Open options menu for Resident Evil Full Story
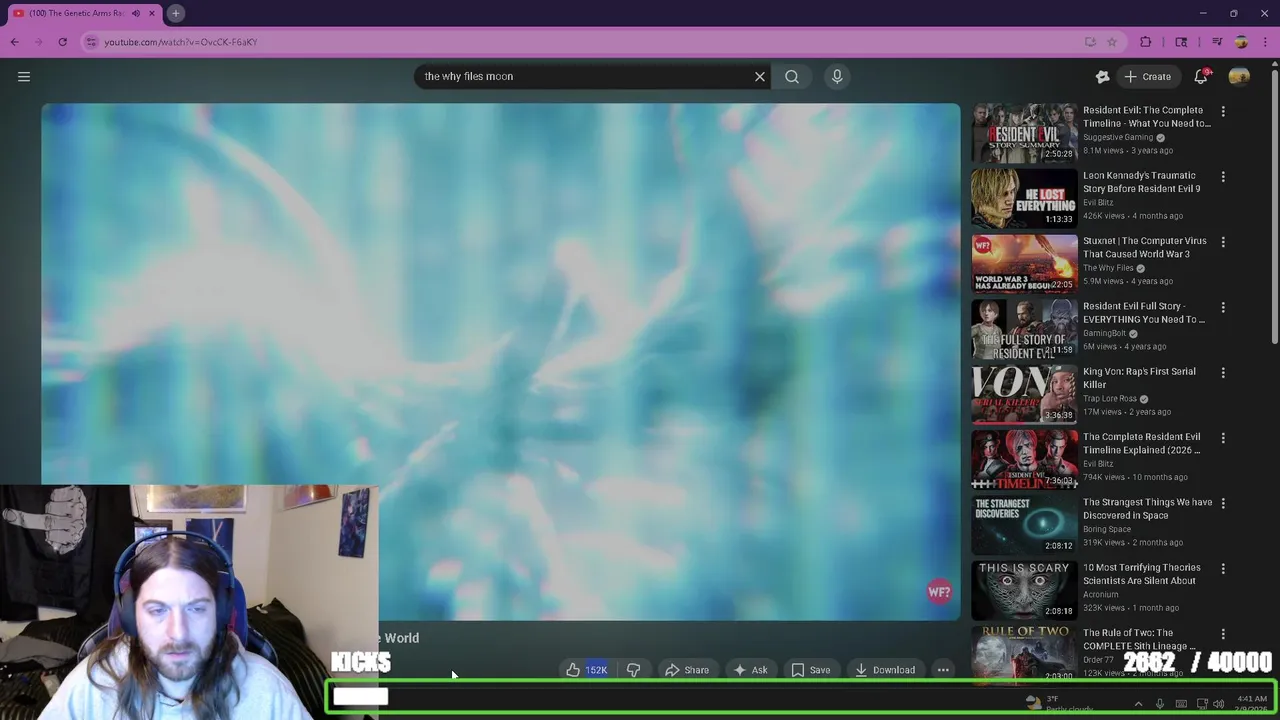Viewport: 1280px width, 720px height. click(x=1222, y=307)
